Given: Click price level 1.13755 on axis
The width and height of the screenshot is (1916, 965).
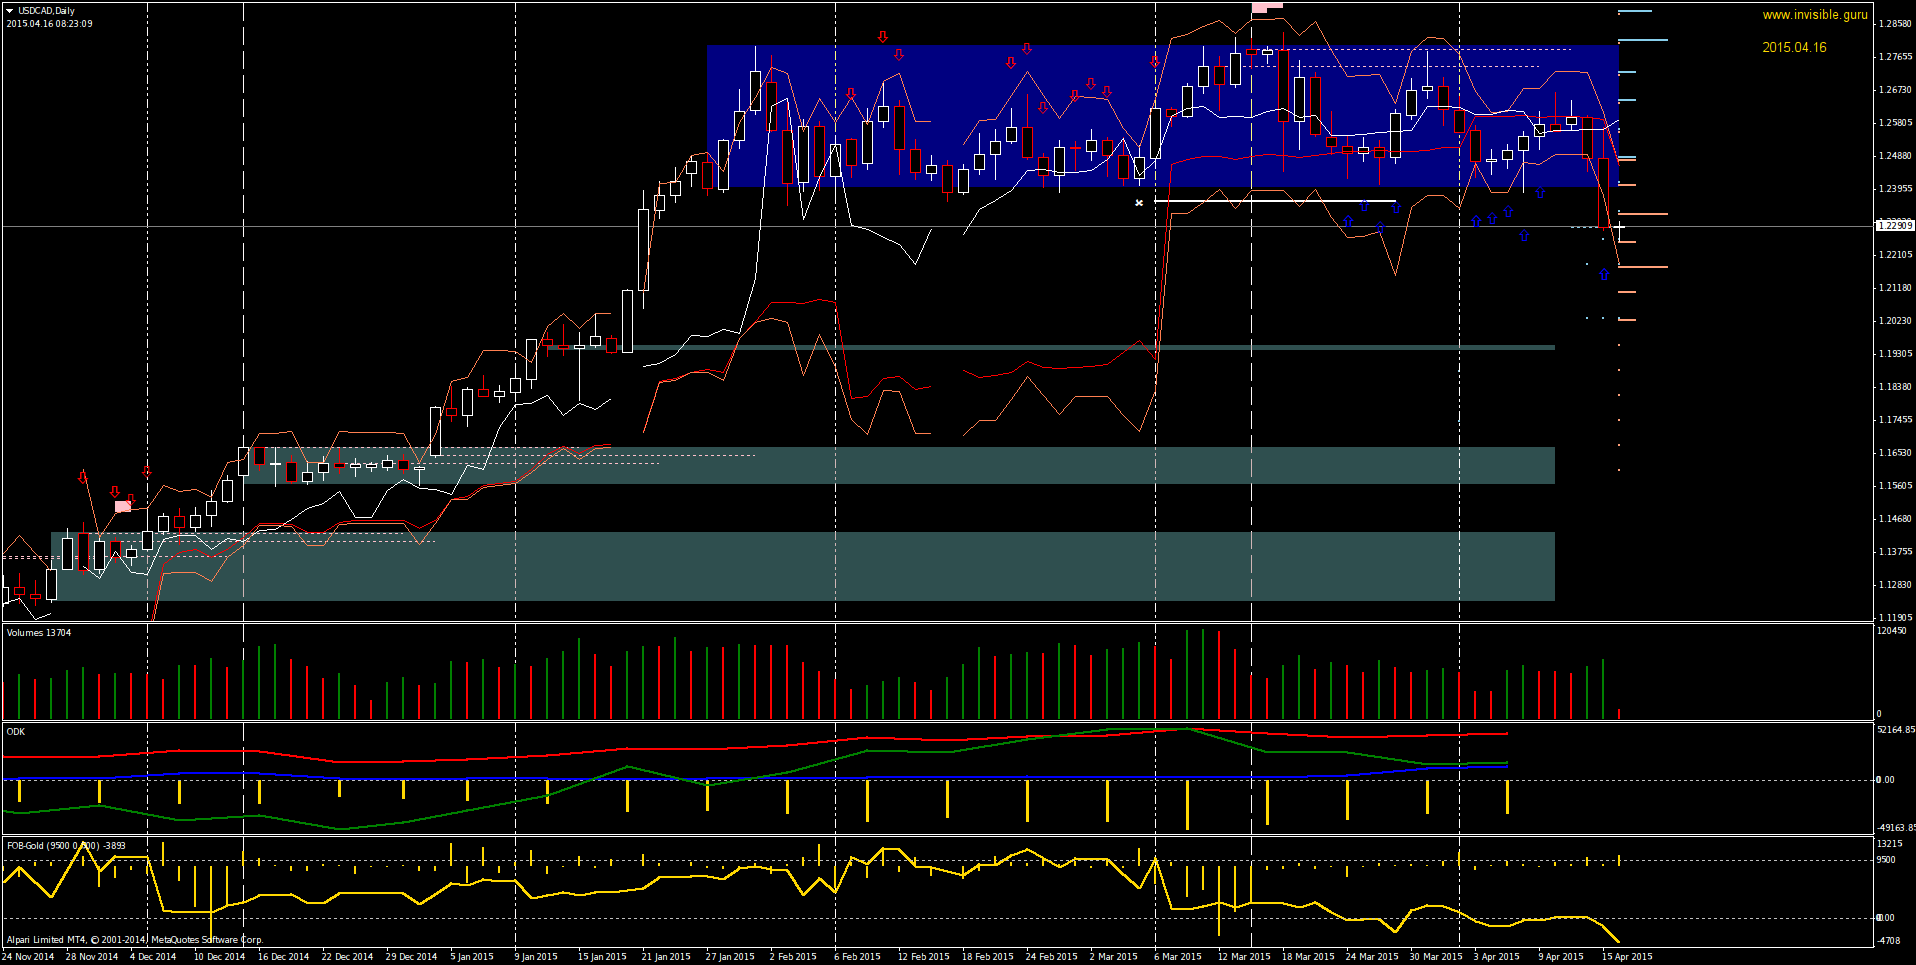Looking at the screenshot, I should (x=1895, y=552).
